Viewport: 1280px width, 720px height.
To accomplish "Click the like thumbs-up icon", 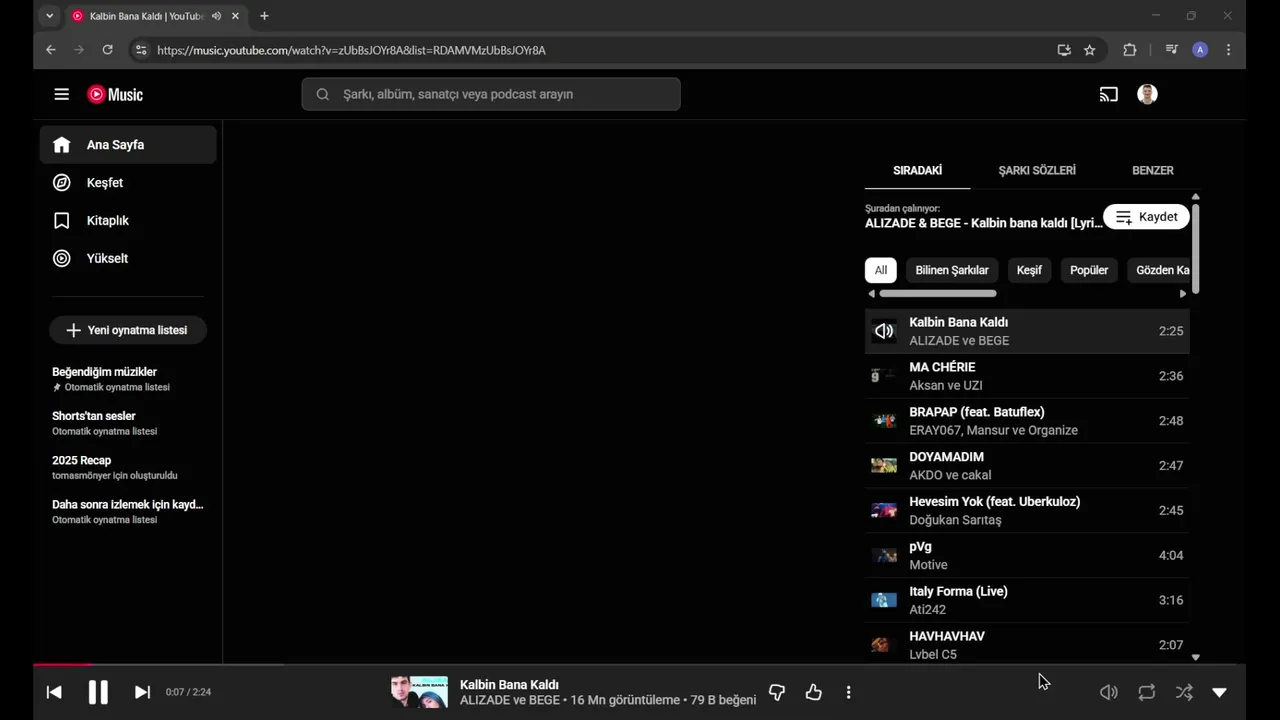I will [814, 692].
